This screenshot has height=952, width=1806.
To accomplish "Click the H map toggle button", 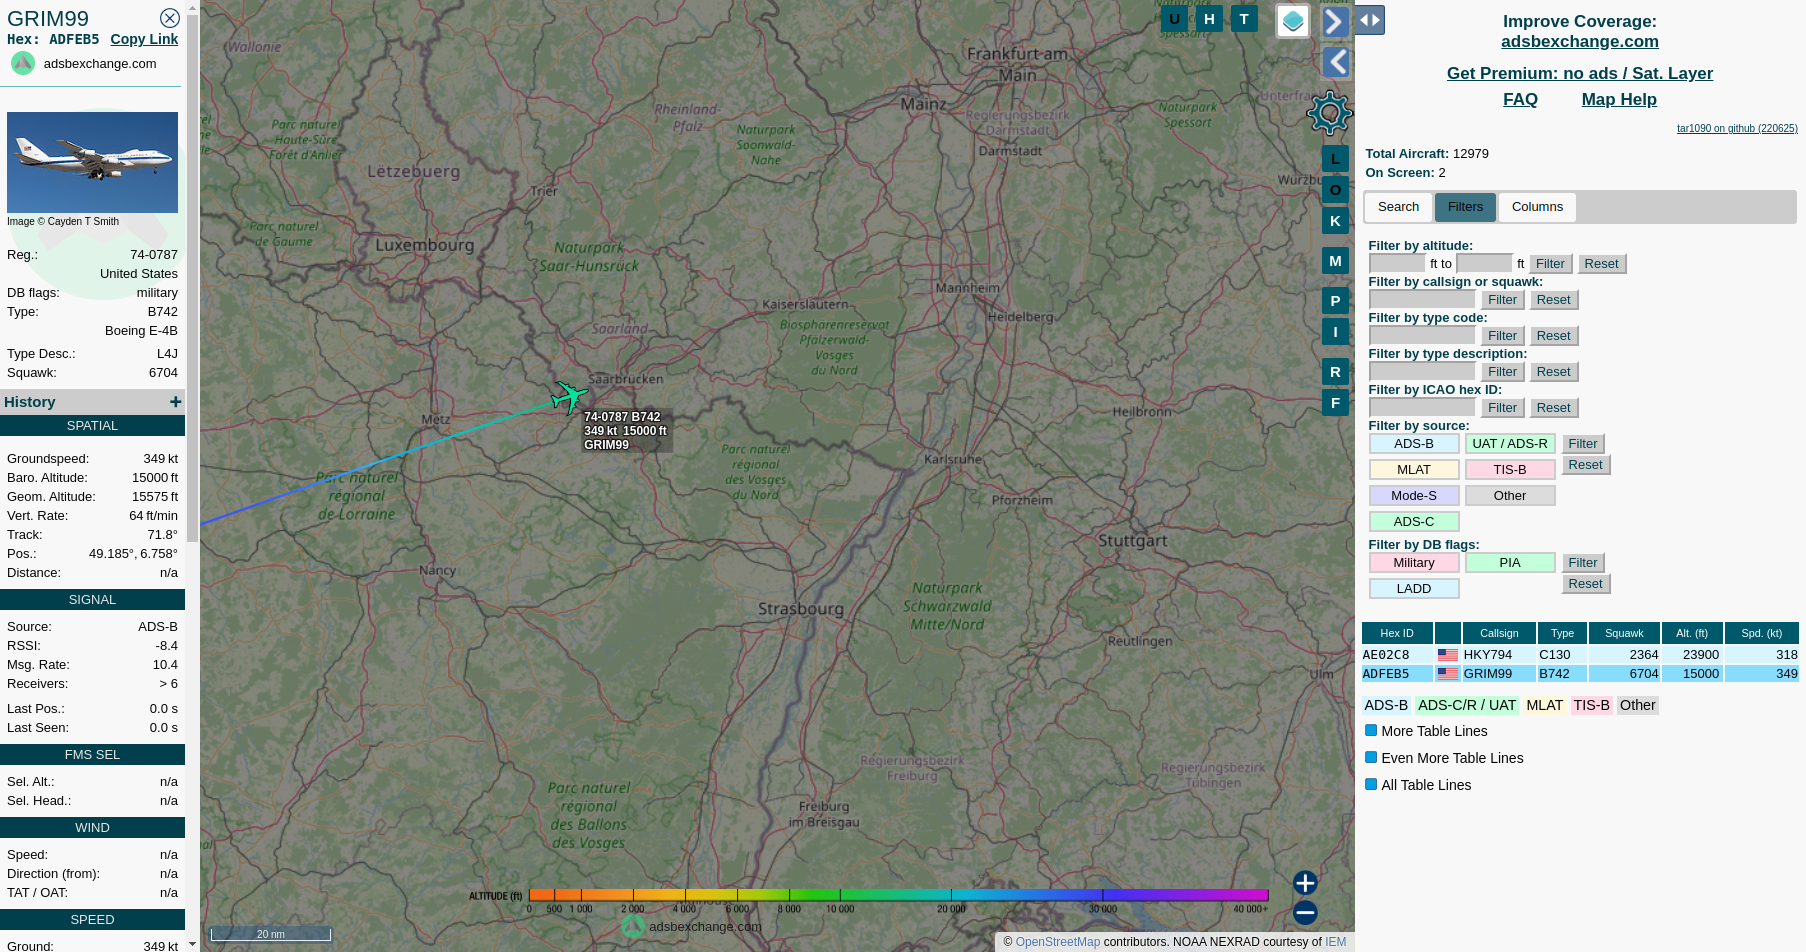I will [1209, 19].
